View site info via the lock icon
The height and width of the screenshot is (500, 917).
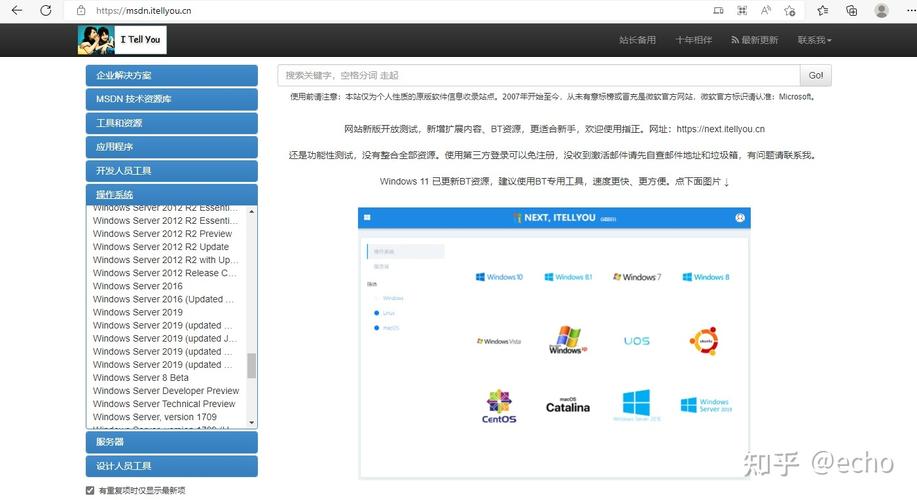81,11
